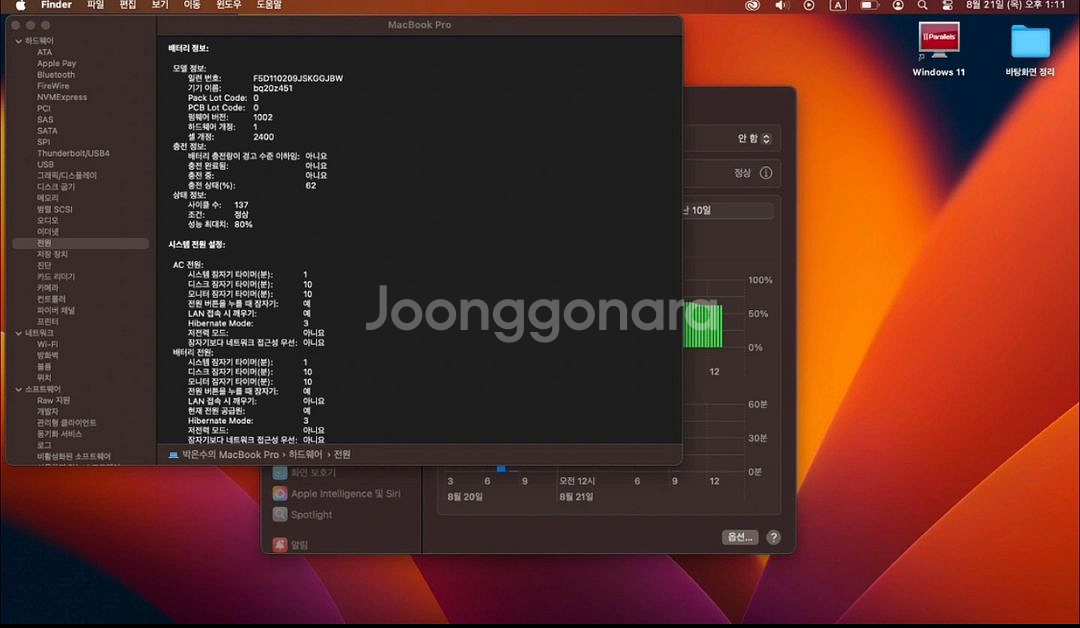Select 그래픽/디스플레이 in the sidebar
This screenshot has width=1080, height=628.
67,176
